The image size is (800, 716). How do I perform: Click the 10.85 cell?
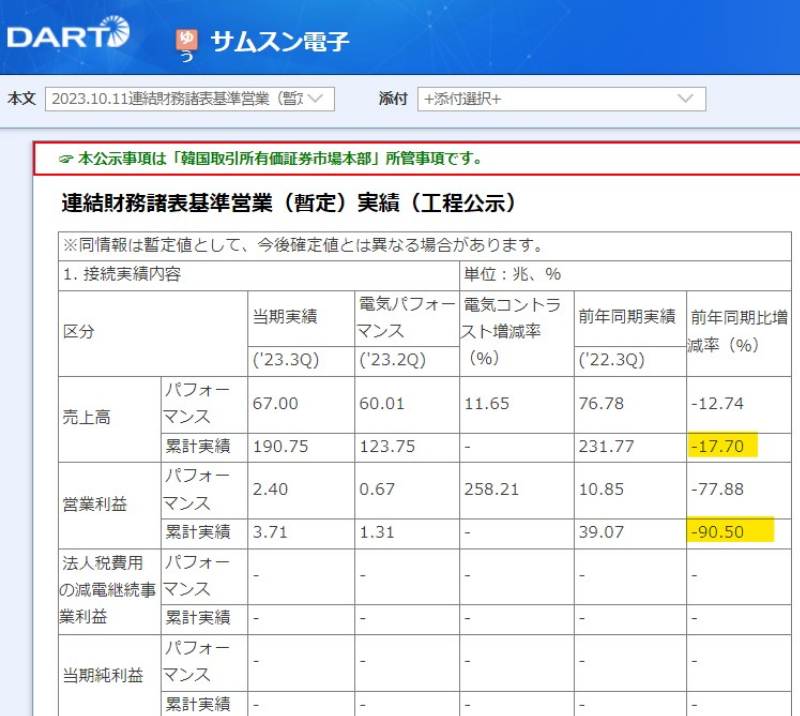[x=630, y=490]
